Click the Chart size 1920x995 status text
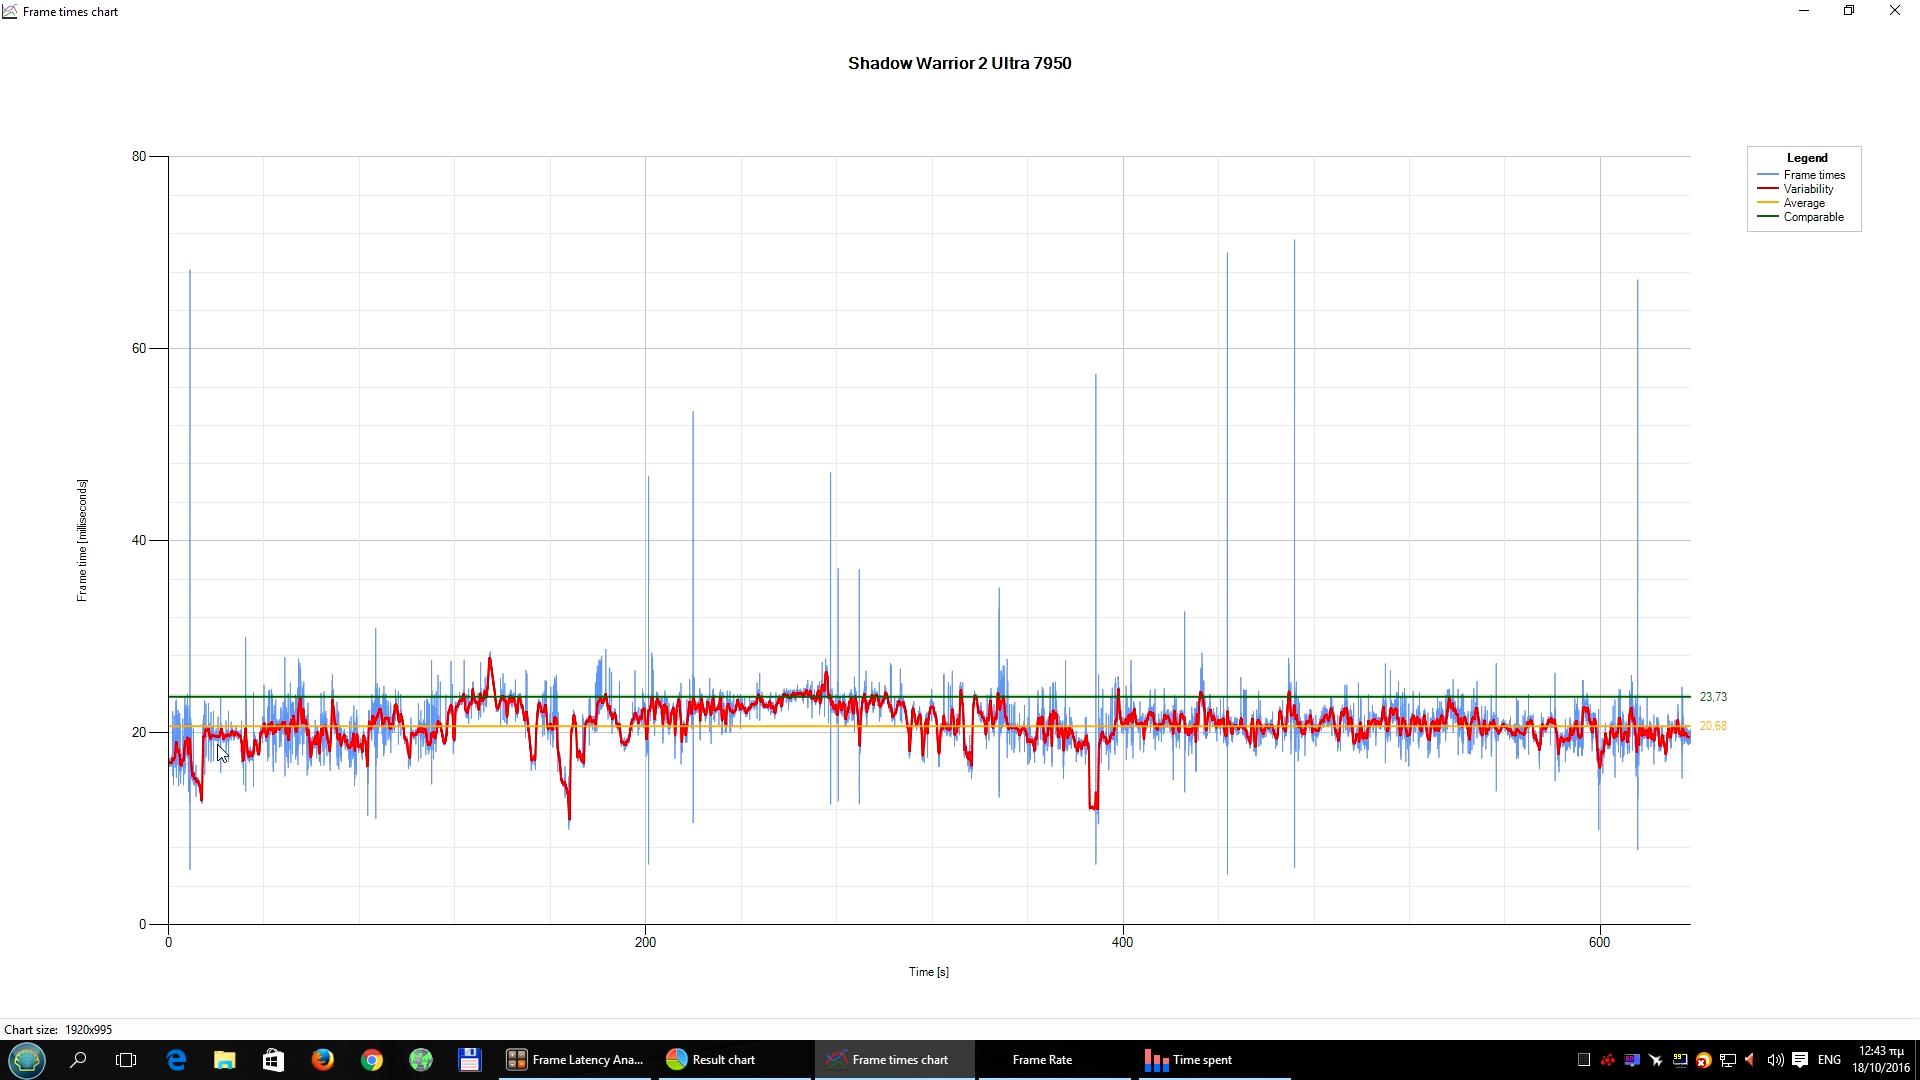Viewport: 1920px width, 1080px height. (58, 1030)
